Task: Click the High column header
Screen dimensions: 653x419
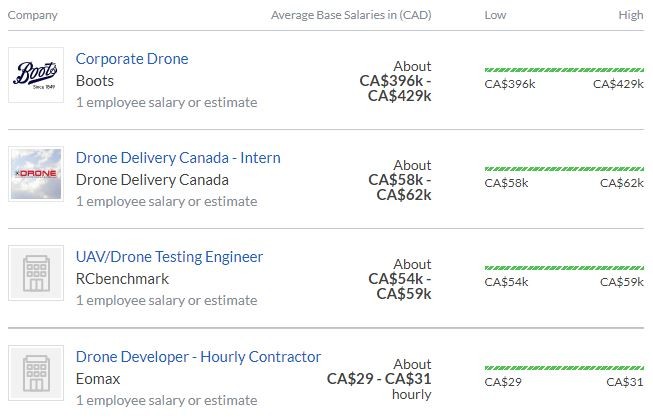Action: tap(631, 15)
